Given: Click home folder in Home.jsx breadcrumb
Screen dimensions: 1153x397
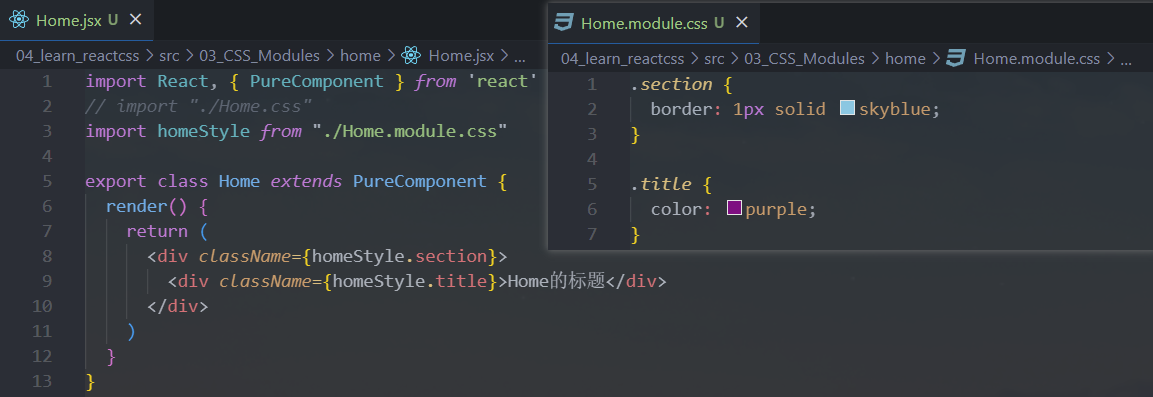Looking at the screenshot, I should 360,56.
